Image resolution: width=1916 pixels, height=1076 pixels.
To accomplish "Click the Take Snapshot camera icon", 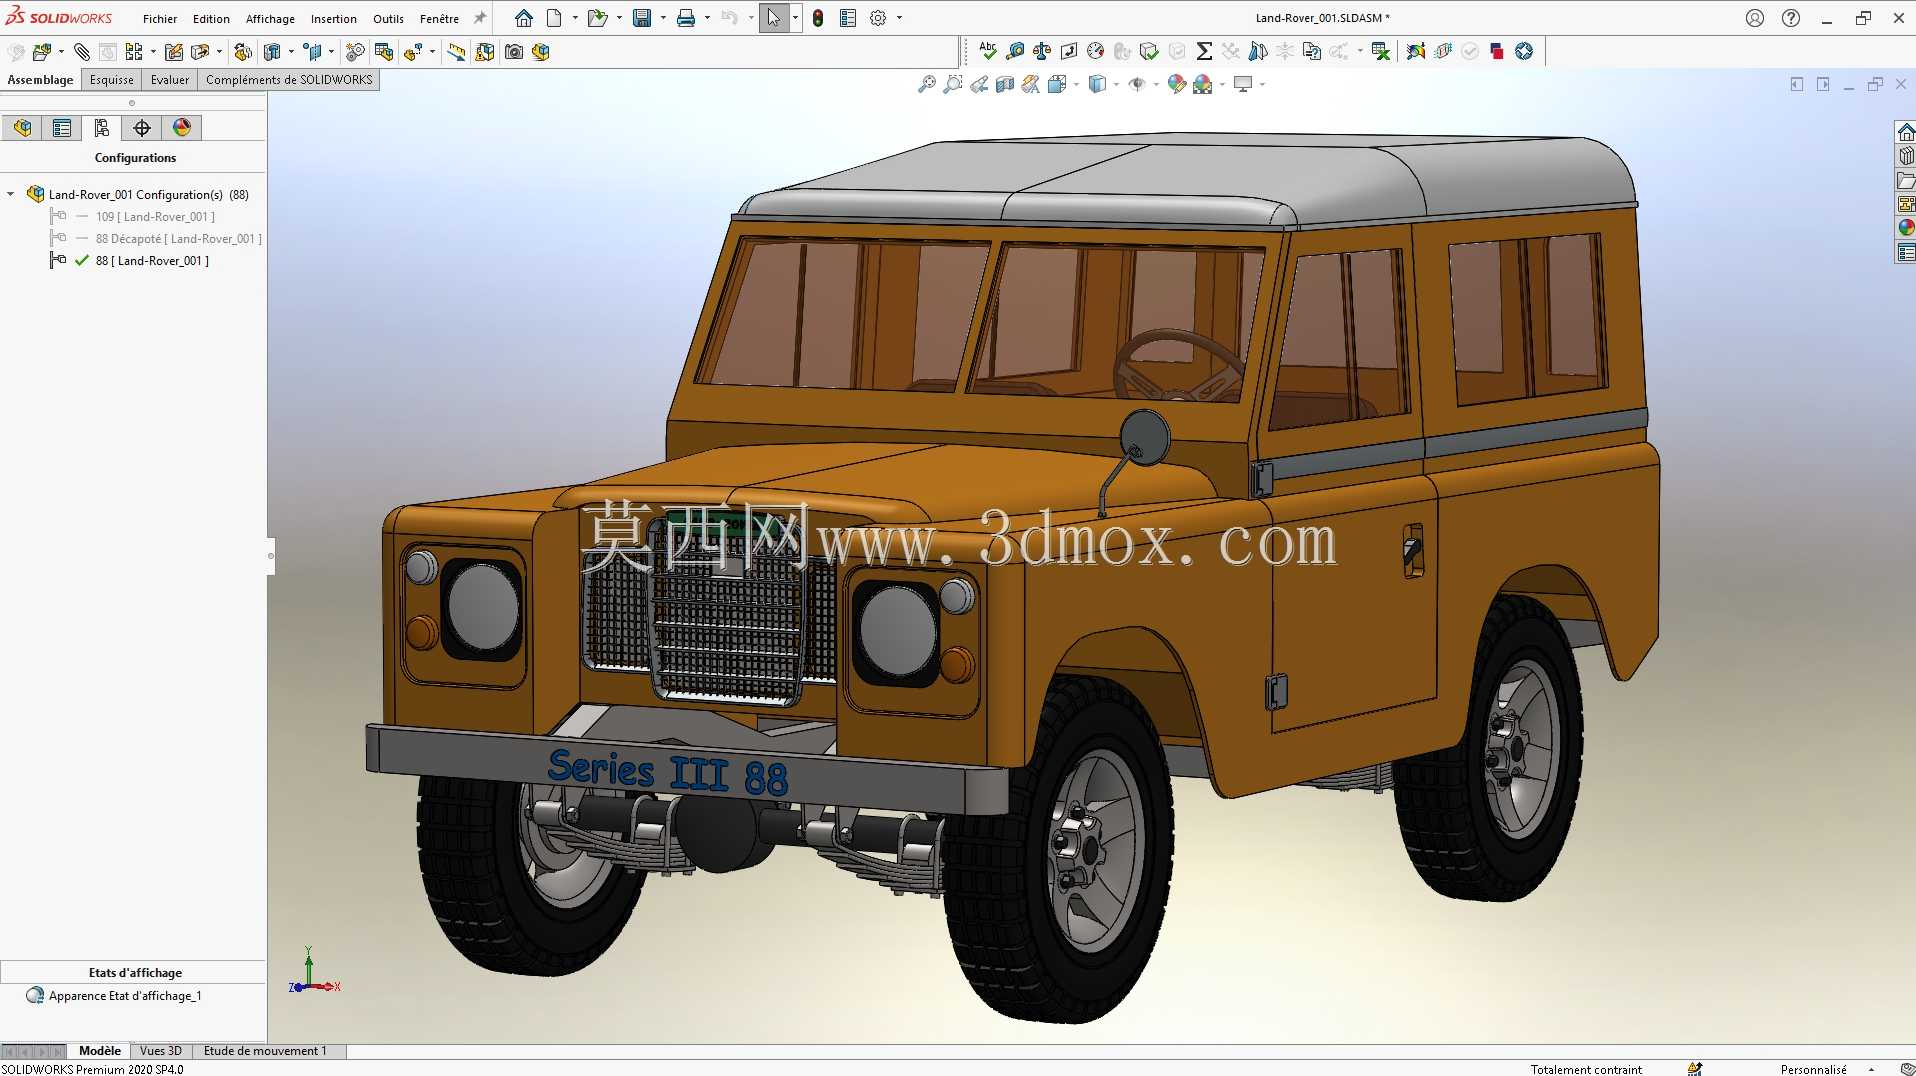I will click(514, 52).
